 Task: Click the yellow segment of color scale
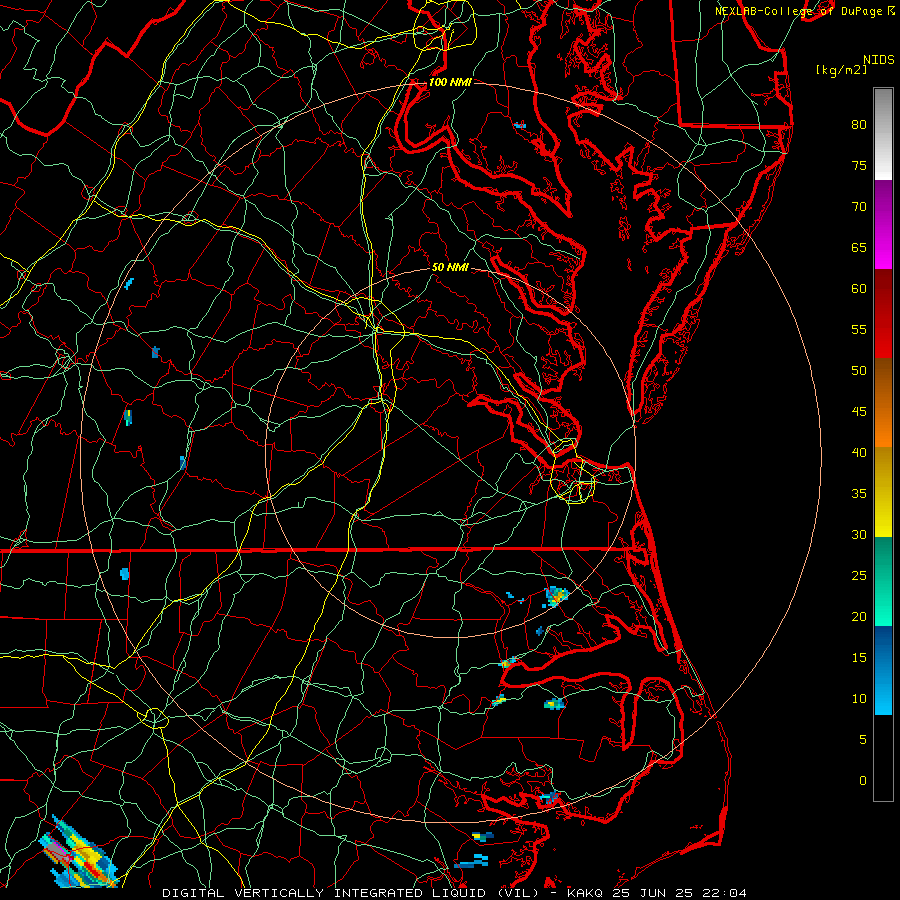pyautogui.click(x=883, y=492)
